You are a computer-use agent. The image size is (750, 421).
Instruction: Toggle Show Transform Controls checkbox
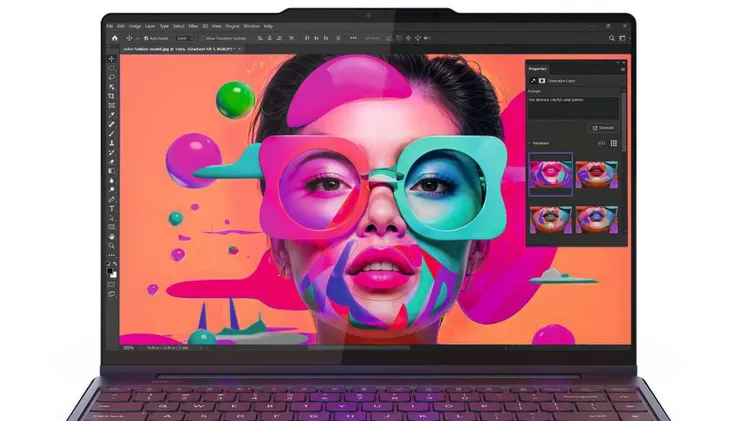point(202,38)
